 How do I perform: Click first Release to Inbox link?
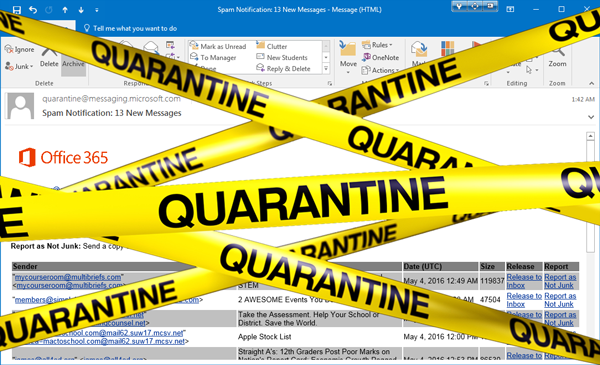(x=524, y=281)
